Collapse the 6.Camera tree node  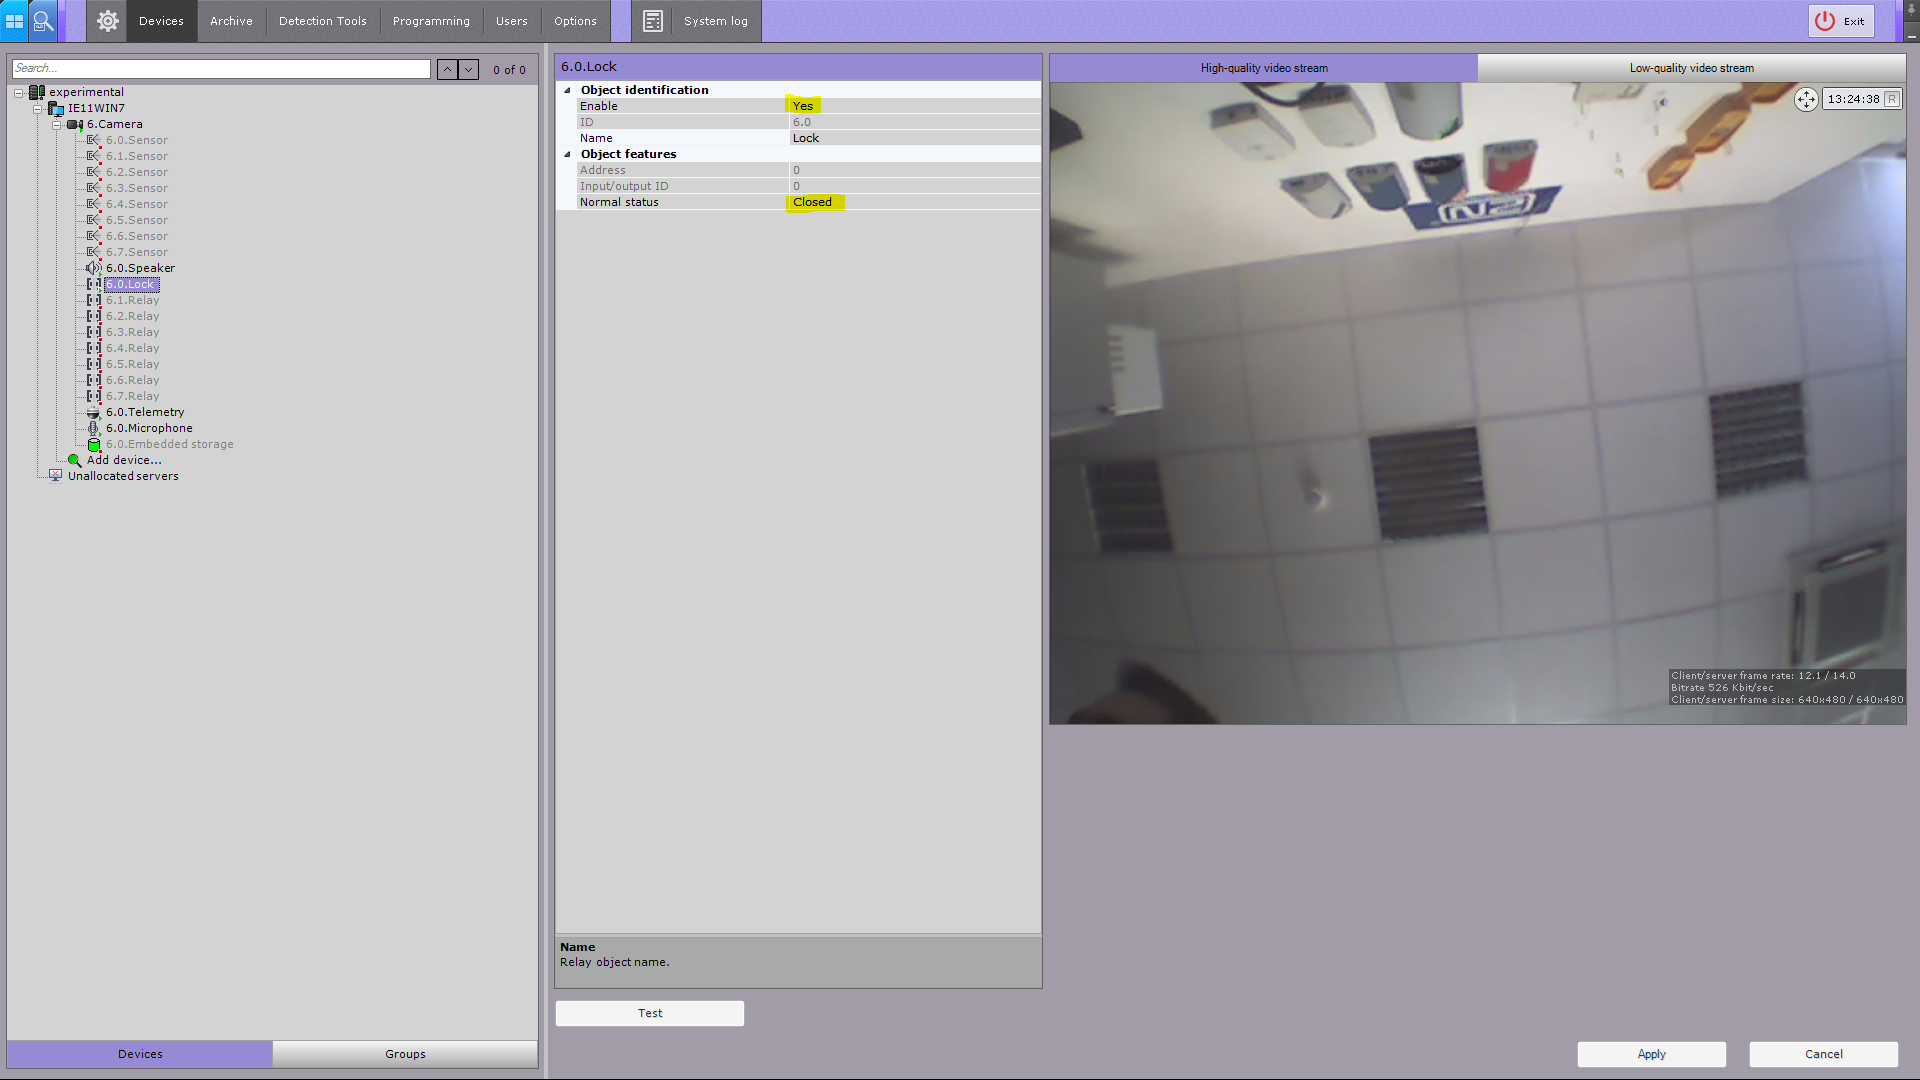56,125
